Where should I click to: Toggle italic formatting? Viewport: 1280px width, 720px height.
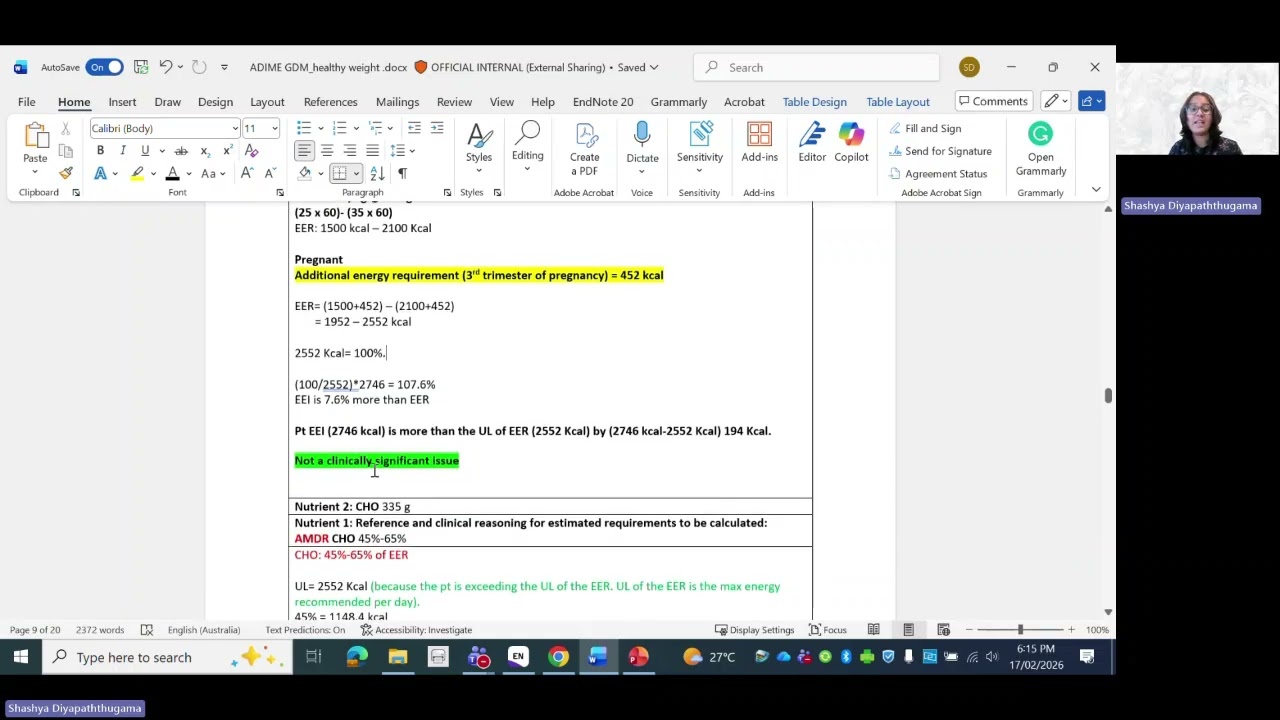pos(122,151)
